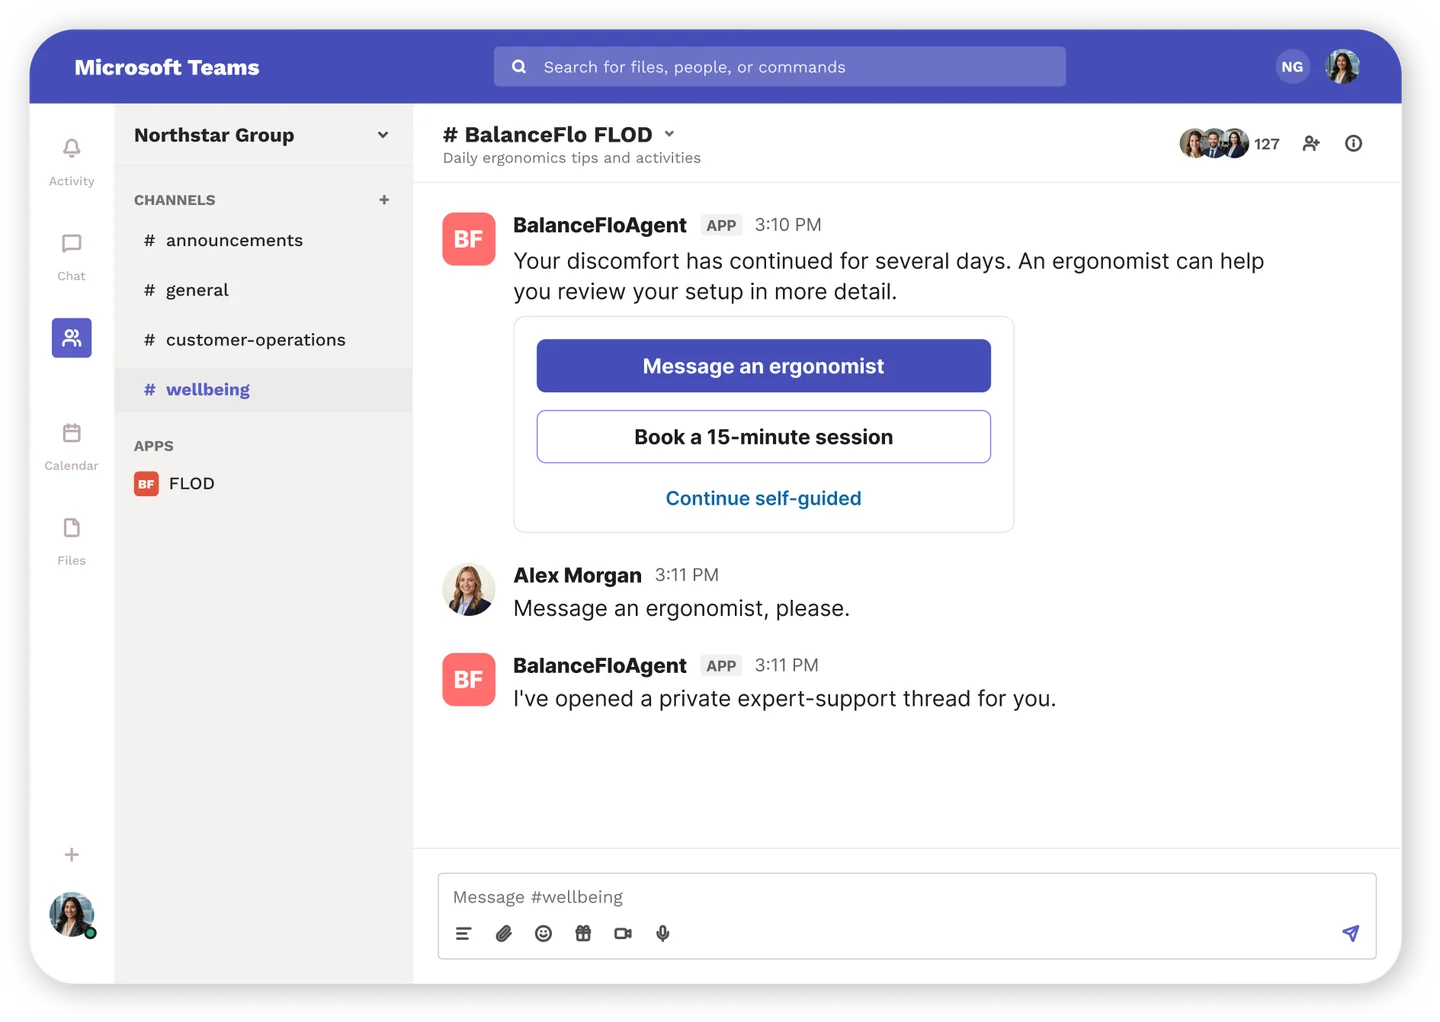1440x1022 pixels.
Task: Focus the search files, people, or commands field
Action: [x=779, y=67]
